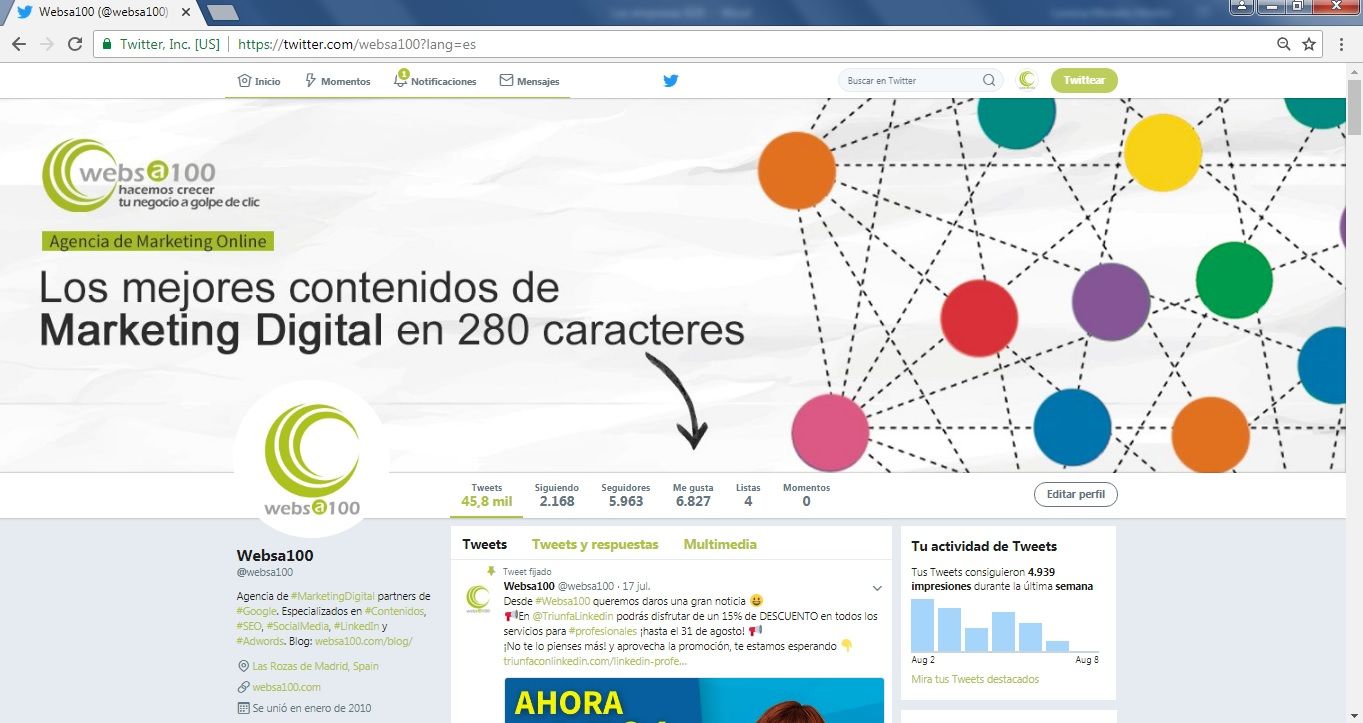Viewport: 1363px width, 723px height.
Task: Open Mira tus Tweets destacados link
Action: [x=975, y=679]
